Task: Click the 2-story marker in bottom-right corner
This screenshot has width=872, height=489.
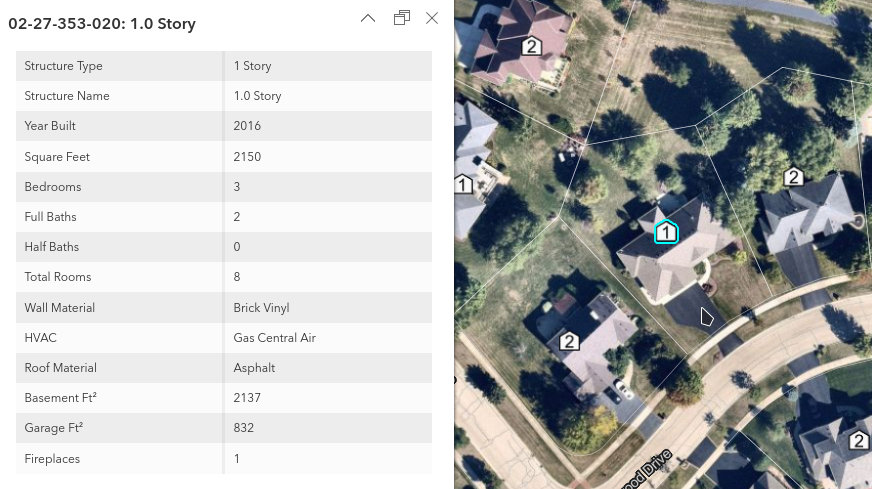Action: coord(858,440)
